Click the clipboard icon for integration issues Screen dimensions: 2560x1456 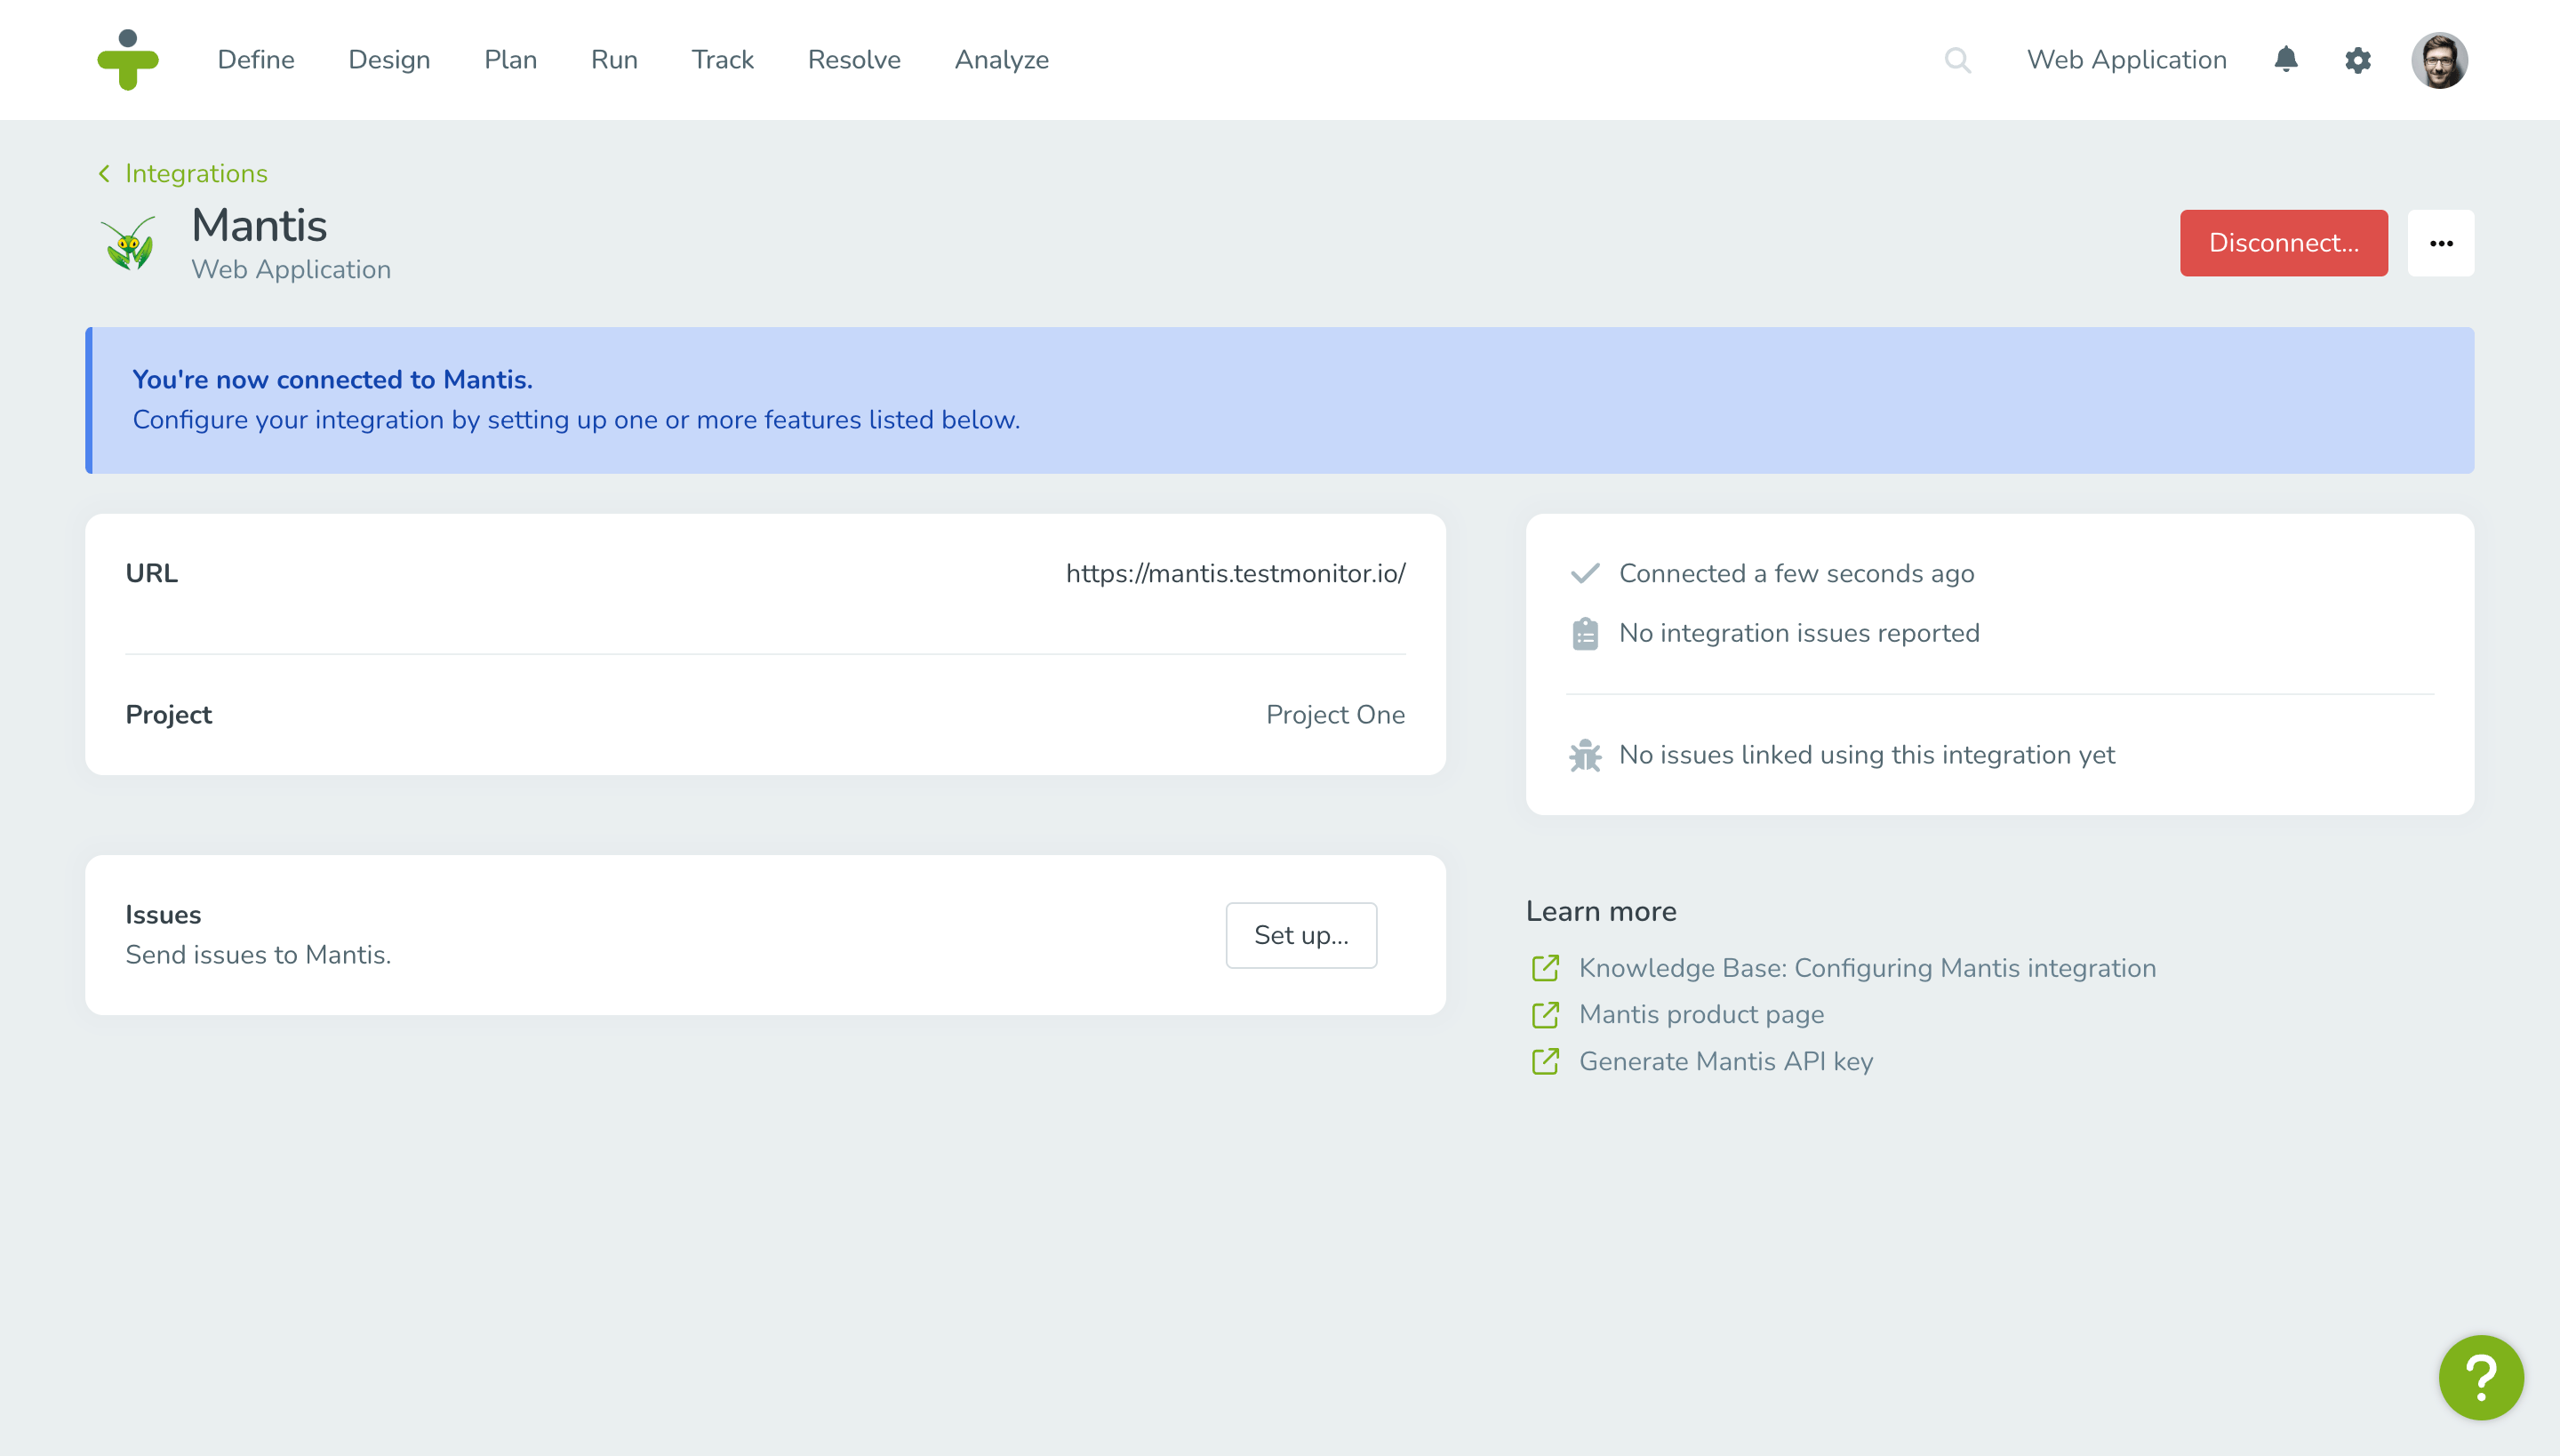pos(1587,632)
